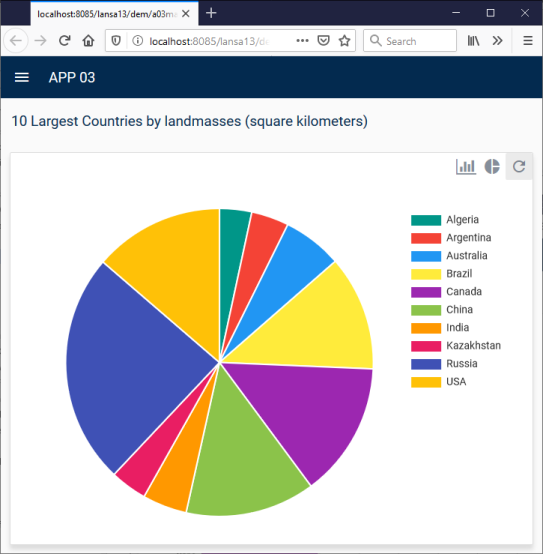Refresh the chart data

(x=519, y=166)
